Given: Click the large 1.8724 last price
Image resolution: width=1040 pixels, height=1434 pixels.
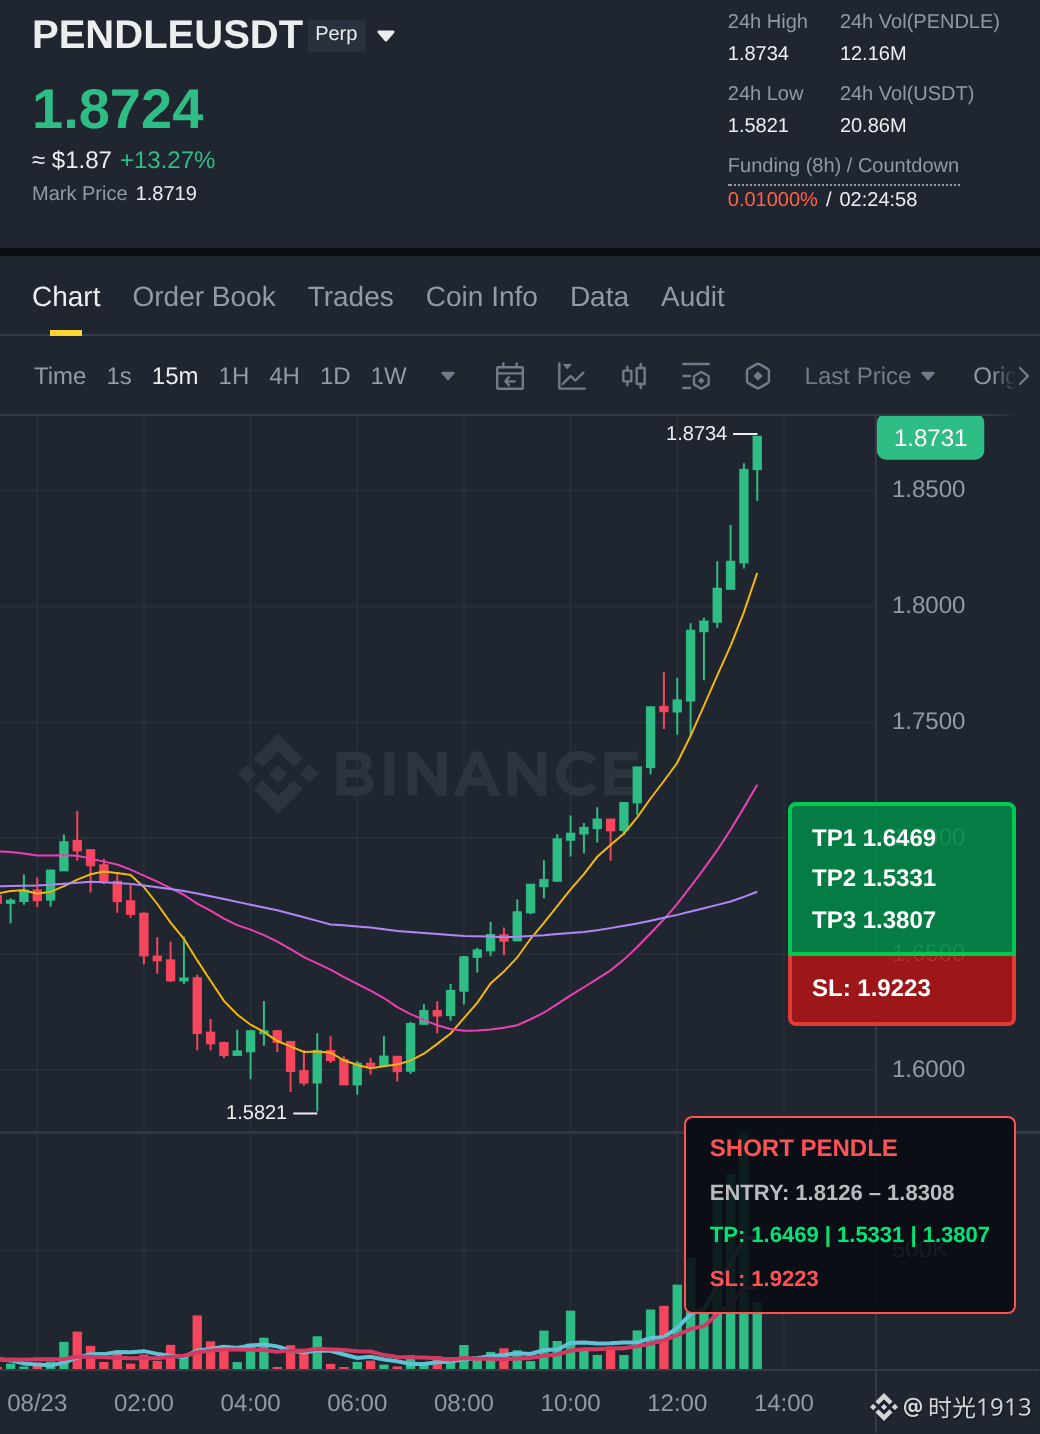Looking at the screenshot, I should [x=118, y=109].
